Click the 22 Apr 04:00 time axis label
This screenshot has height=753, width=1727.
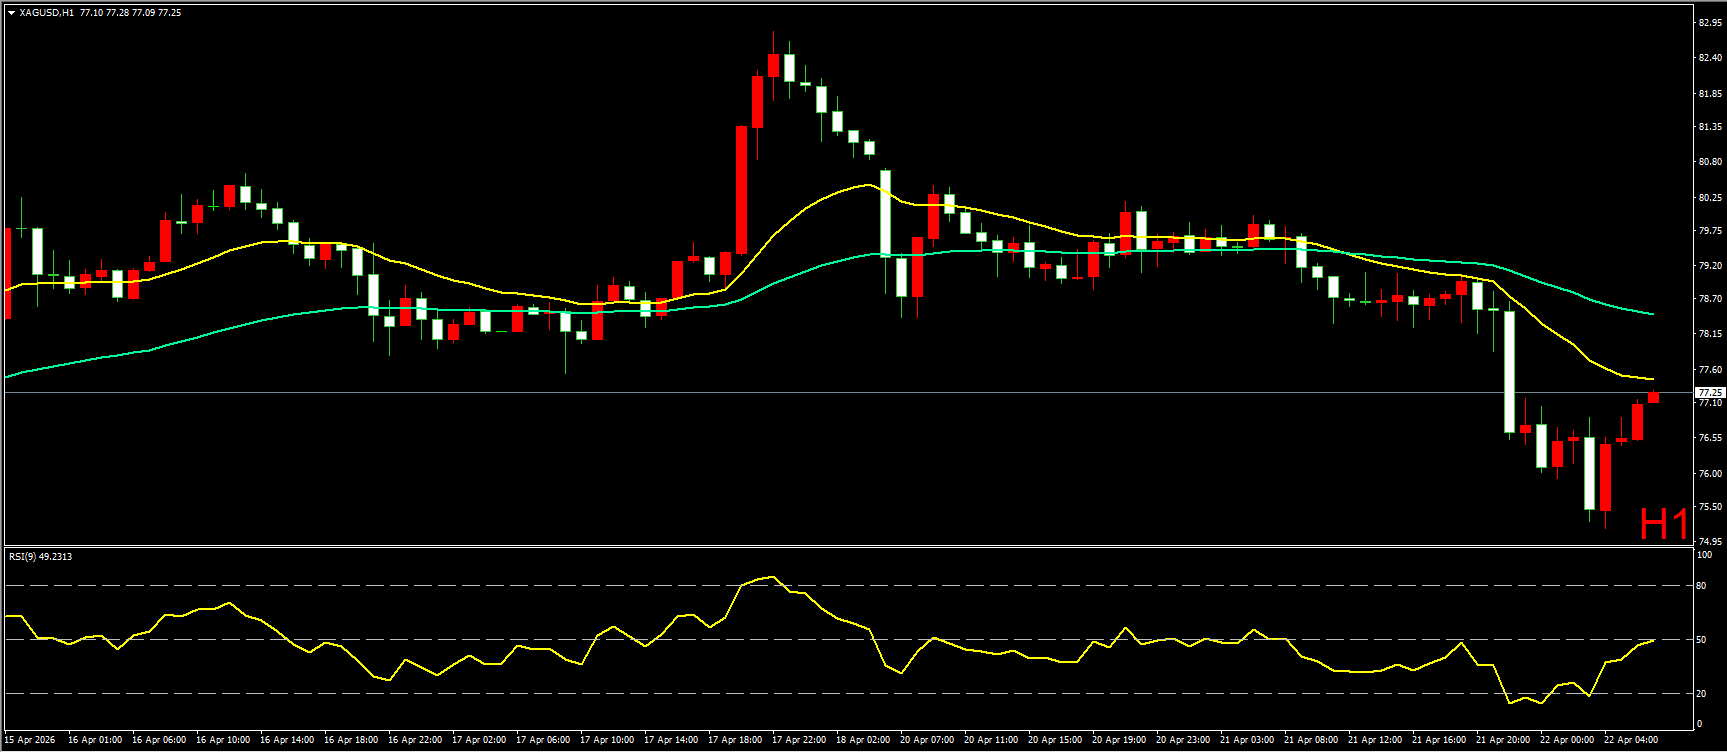[x=1630, y=740]
